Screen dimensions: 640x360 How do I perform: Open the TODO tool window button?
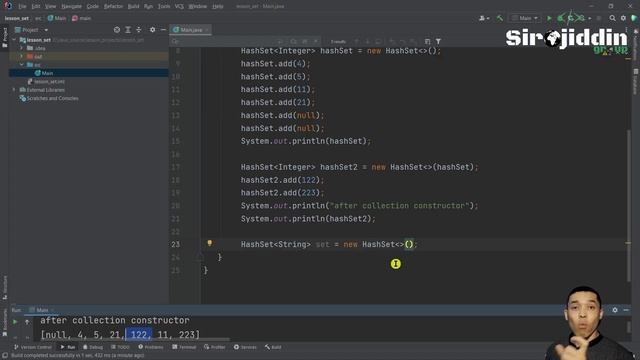click(x=120, y=347)
